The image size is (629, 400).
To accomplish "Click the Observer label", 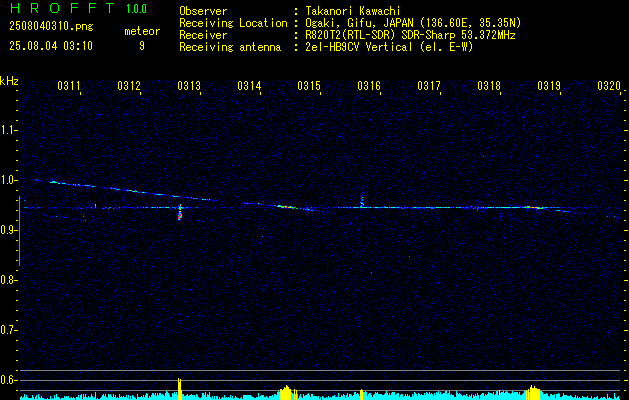I will 203,11.
